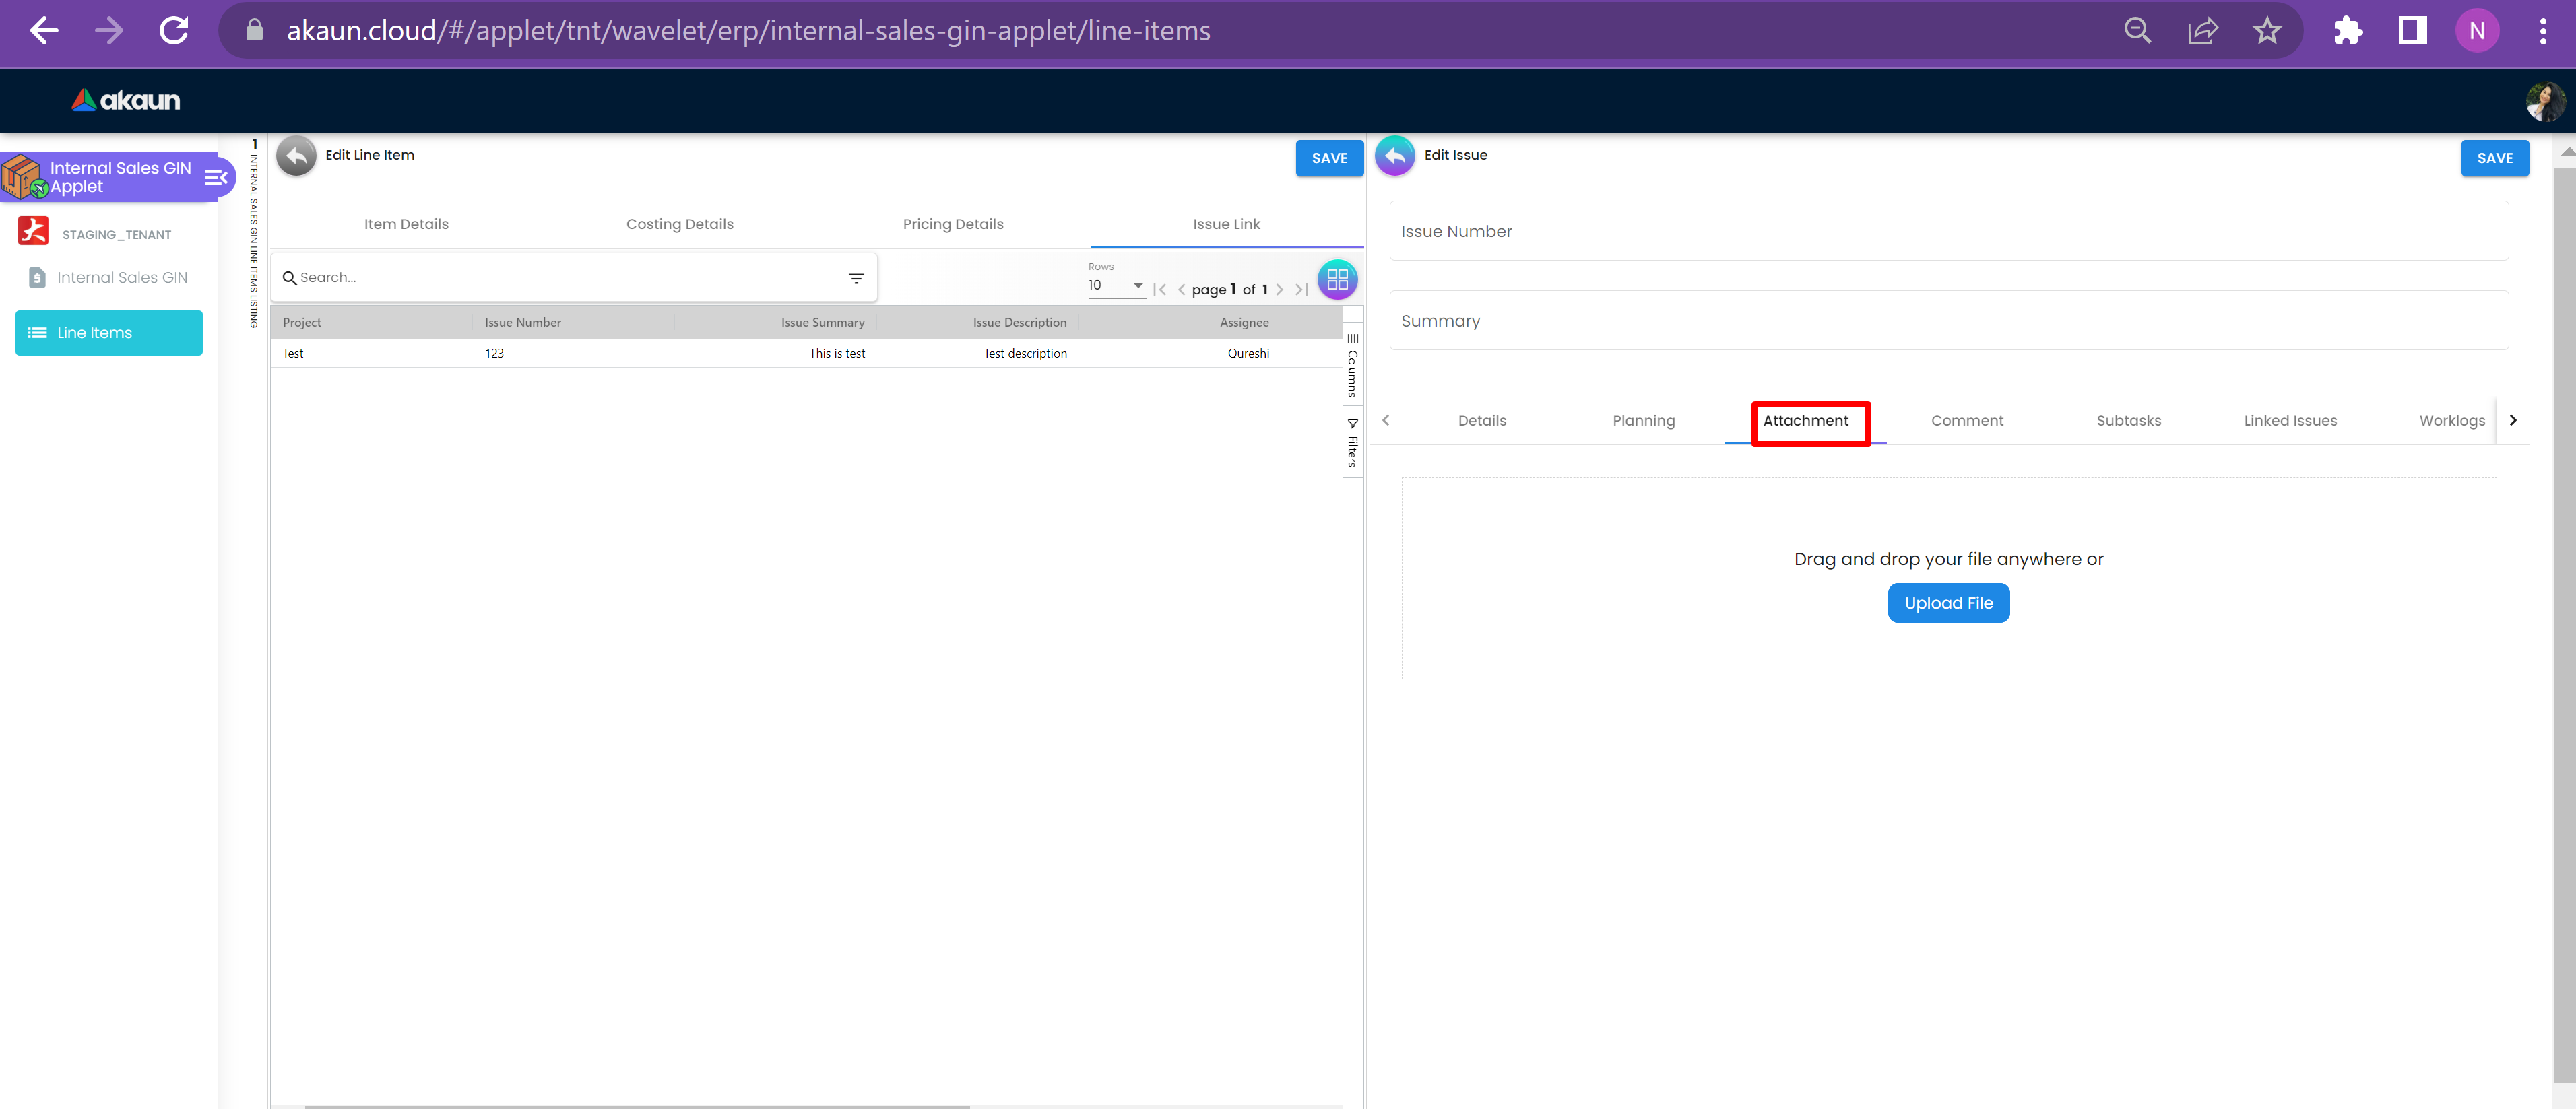
Task: Click the search filter options icon
Action: coord(856,279)
